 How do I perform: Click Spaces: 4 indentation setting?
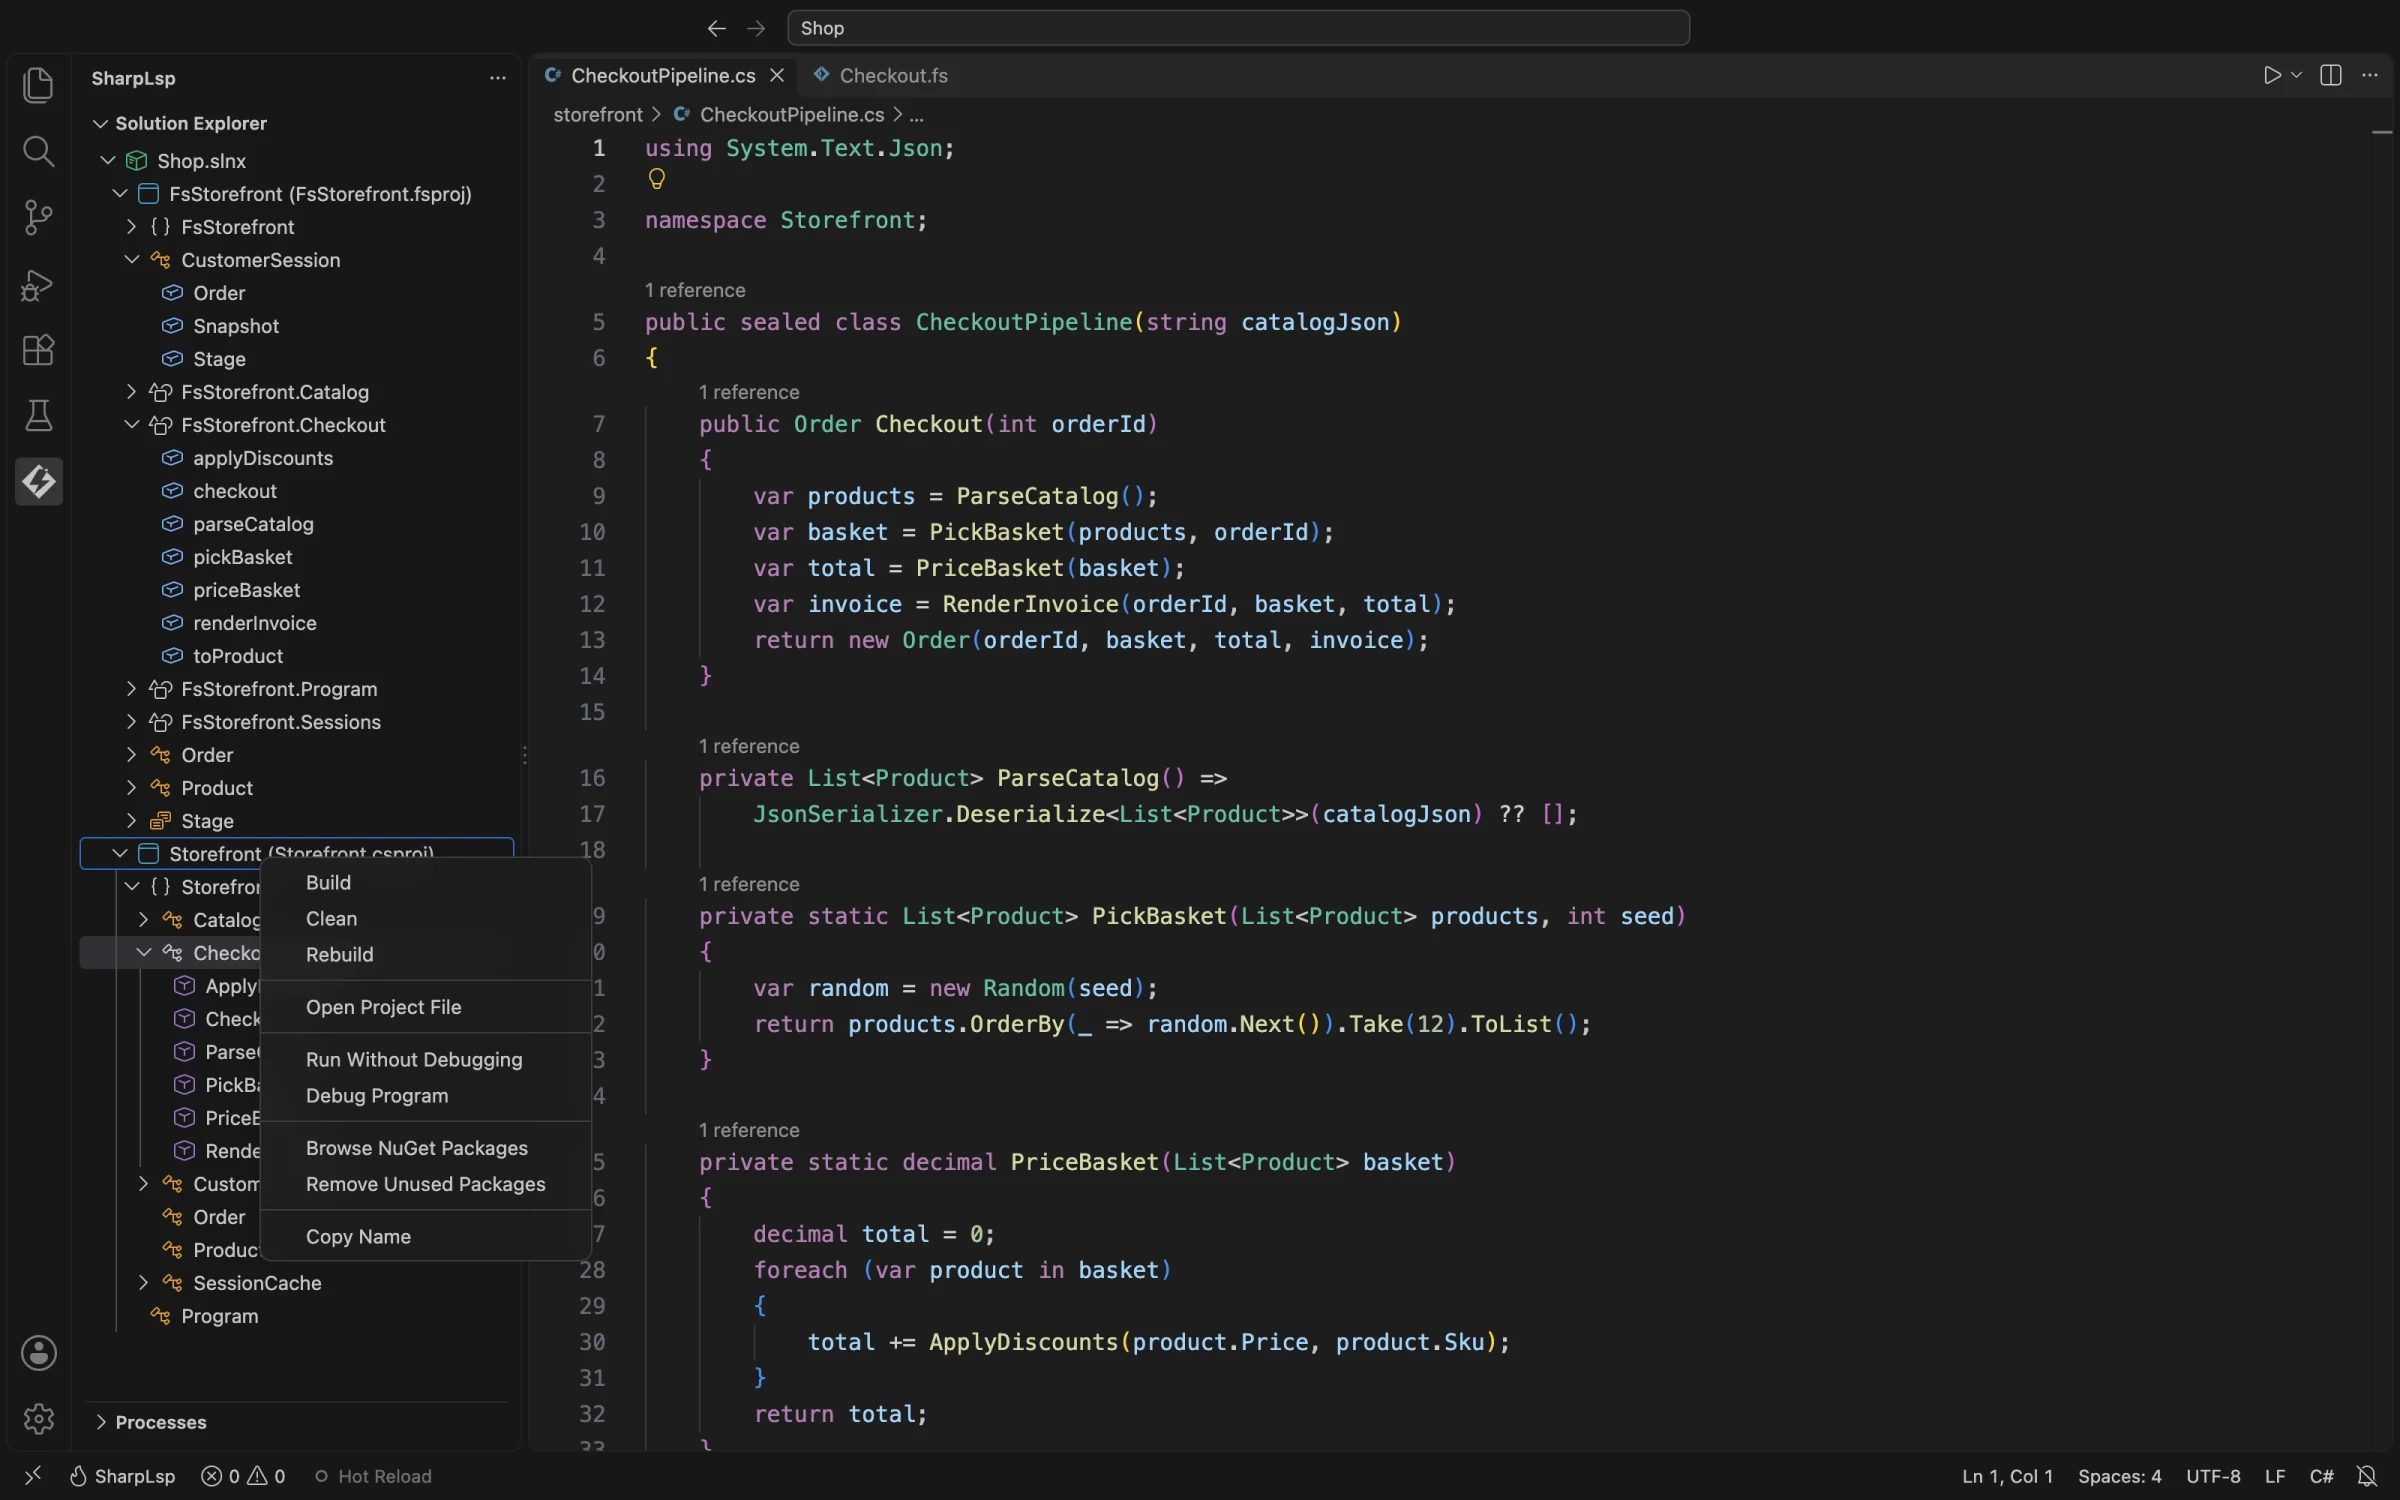pos(2119,1476)
